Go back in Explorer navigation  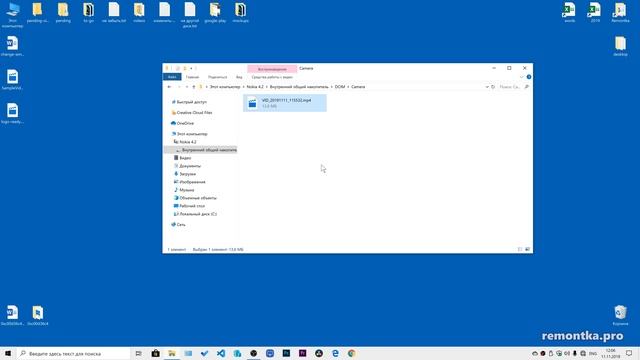pyautogui.click(x=169, y=87)
